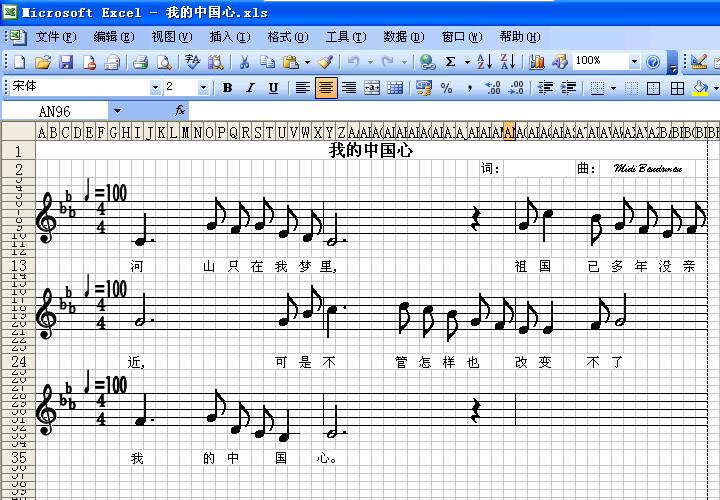
Task: Open the zoom 100% dropdown
Action: 634,61
